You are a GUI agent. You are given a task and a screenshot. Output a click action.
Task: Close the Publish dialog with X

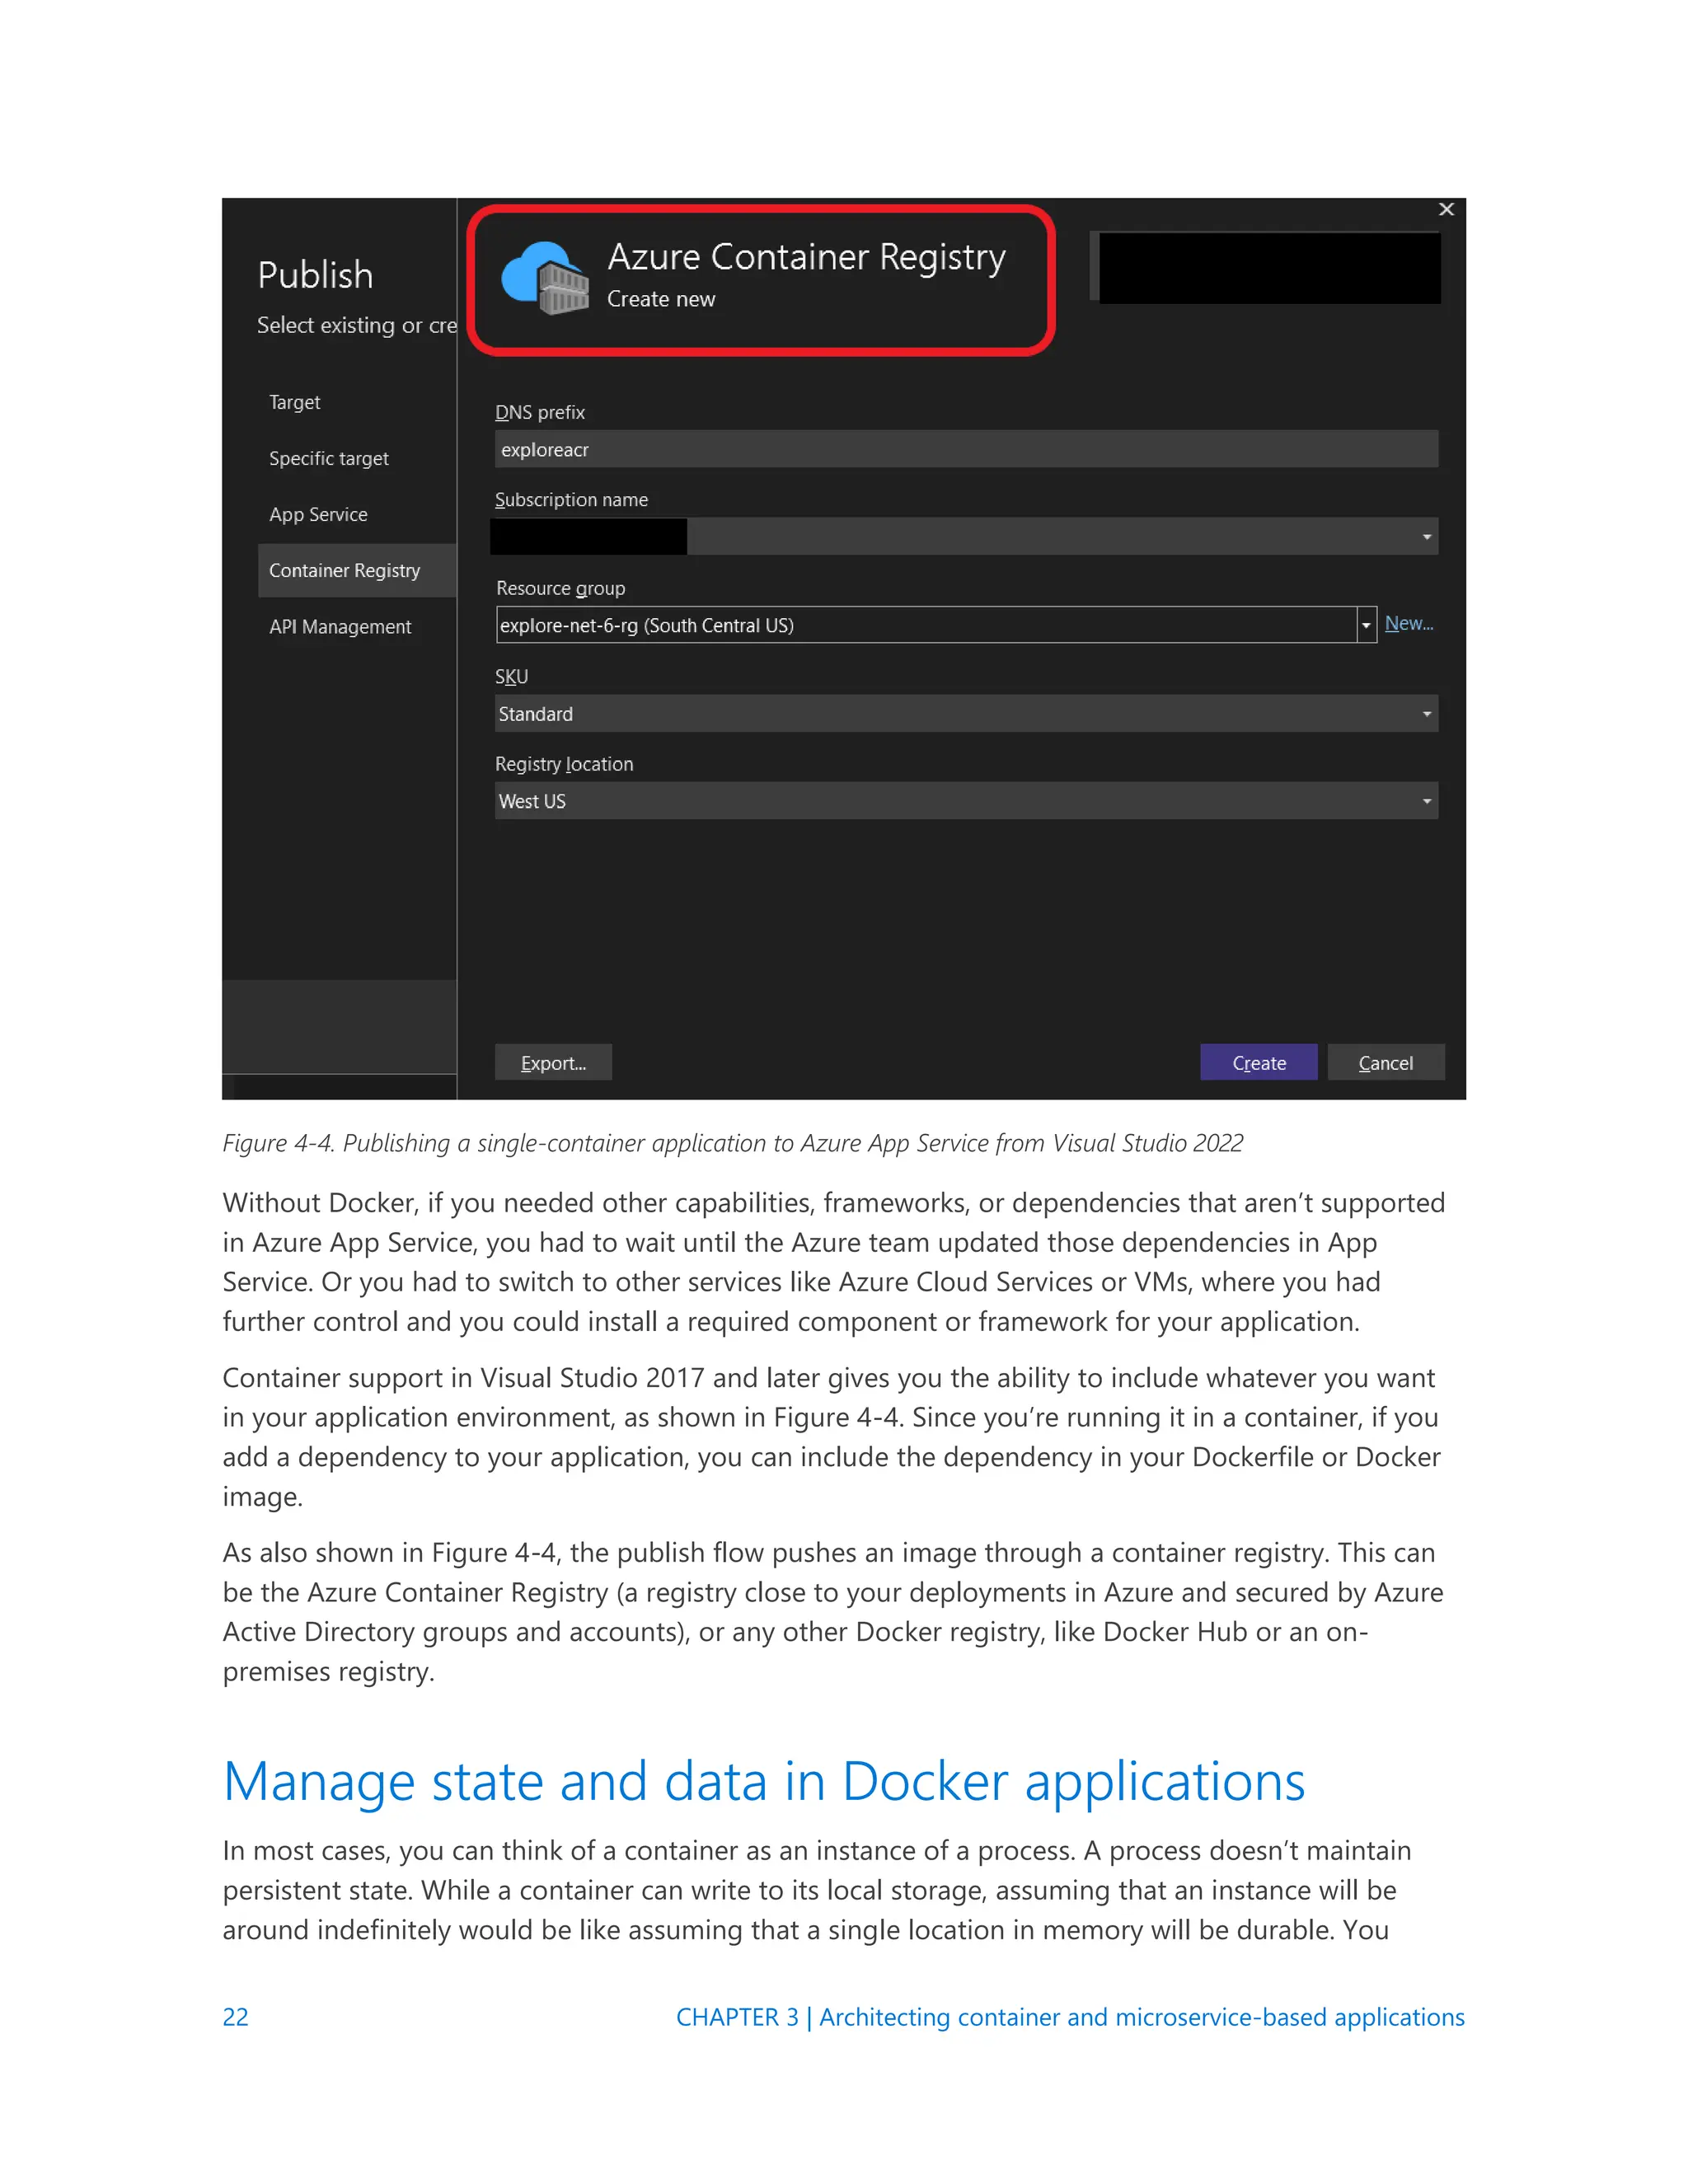click(x=1446, y=209)
